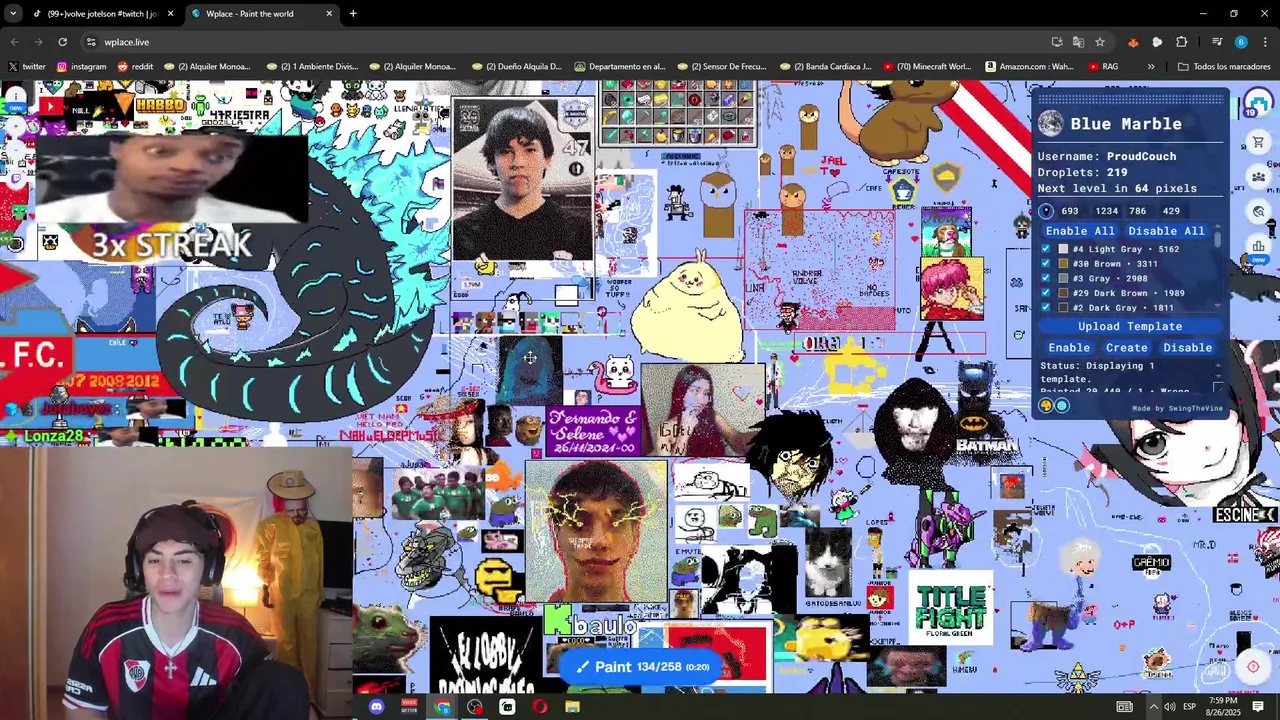This screenshot has height=720, width=1280.
Task: Open Opera from the taskbar
Action: pyautogui.click(x=540, y=707)
